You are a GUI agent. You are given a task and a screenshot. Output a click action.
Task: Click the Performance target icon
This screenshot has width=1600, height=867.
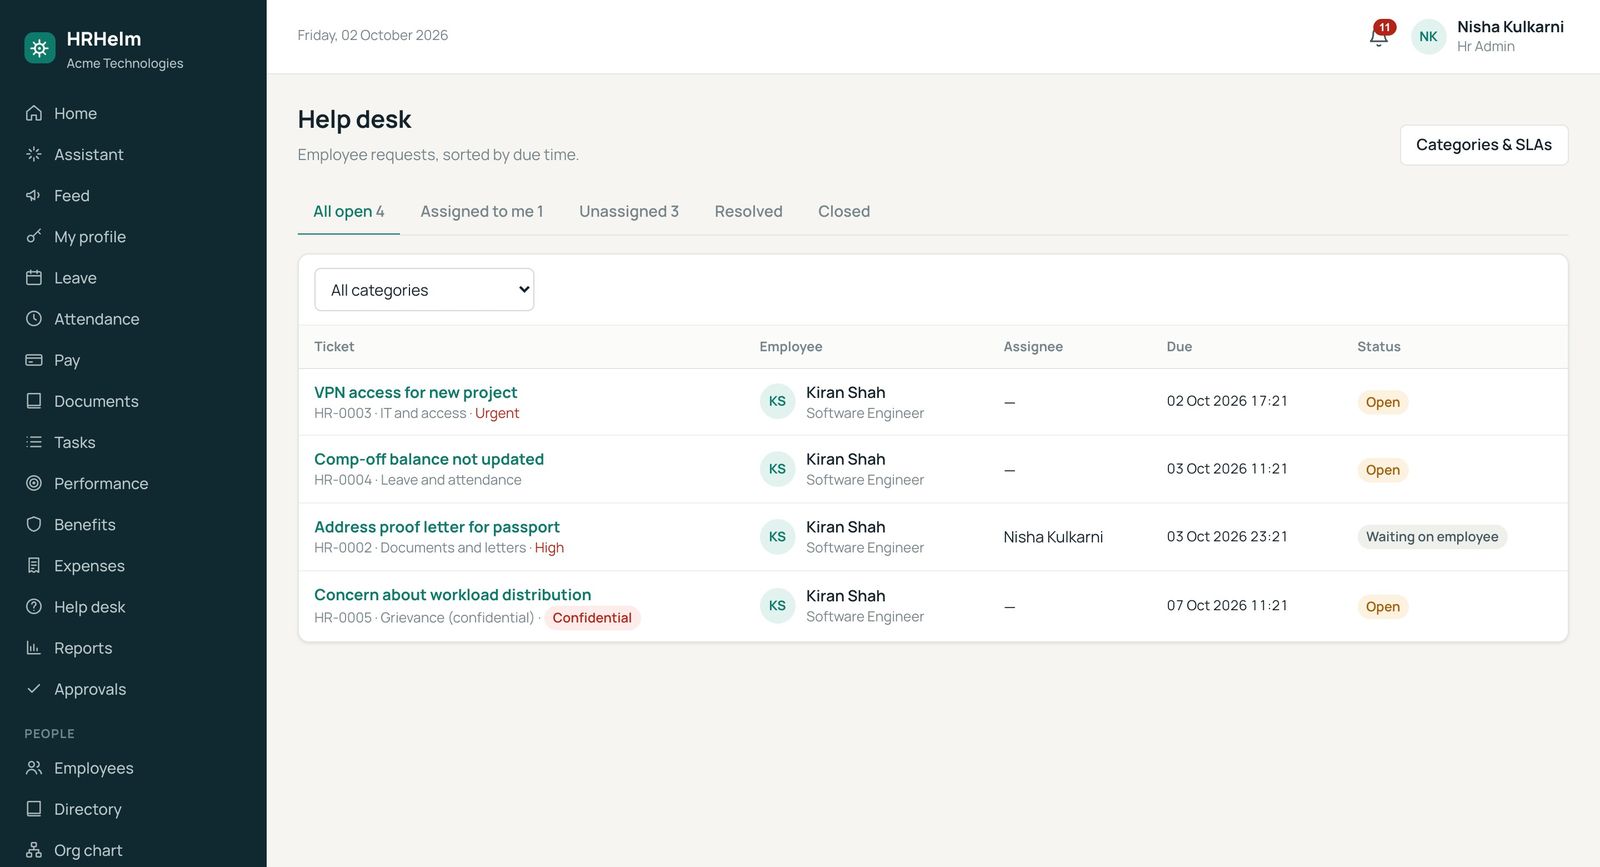point(34,483)
